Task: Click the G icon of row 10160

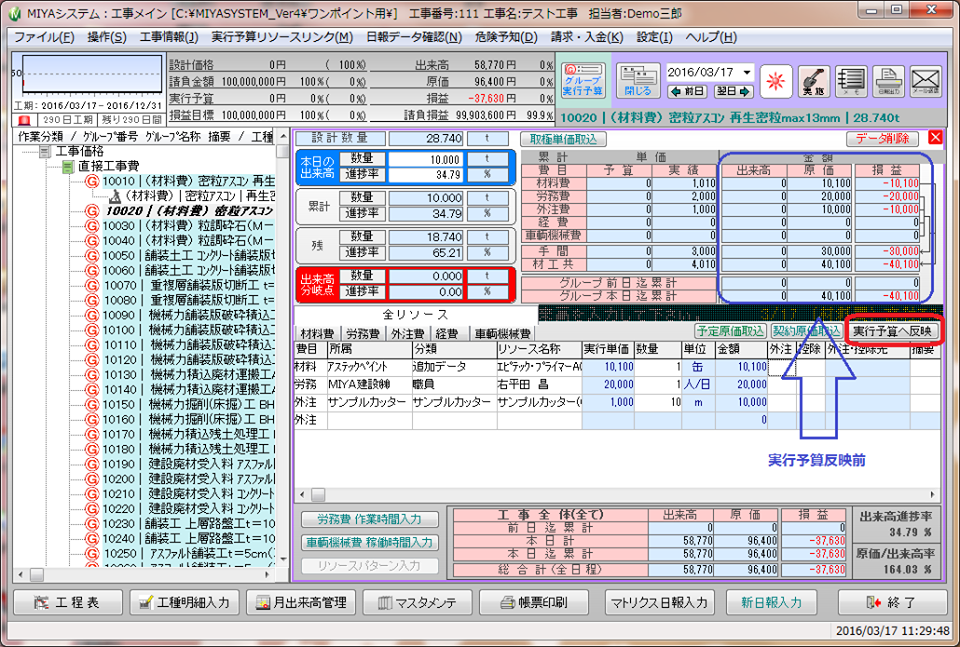Action: 91,419
